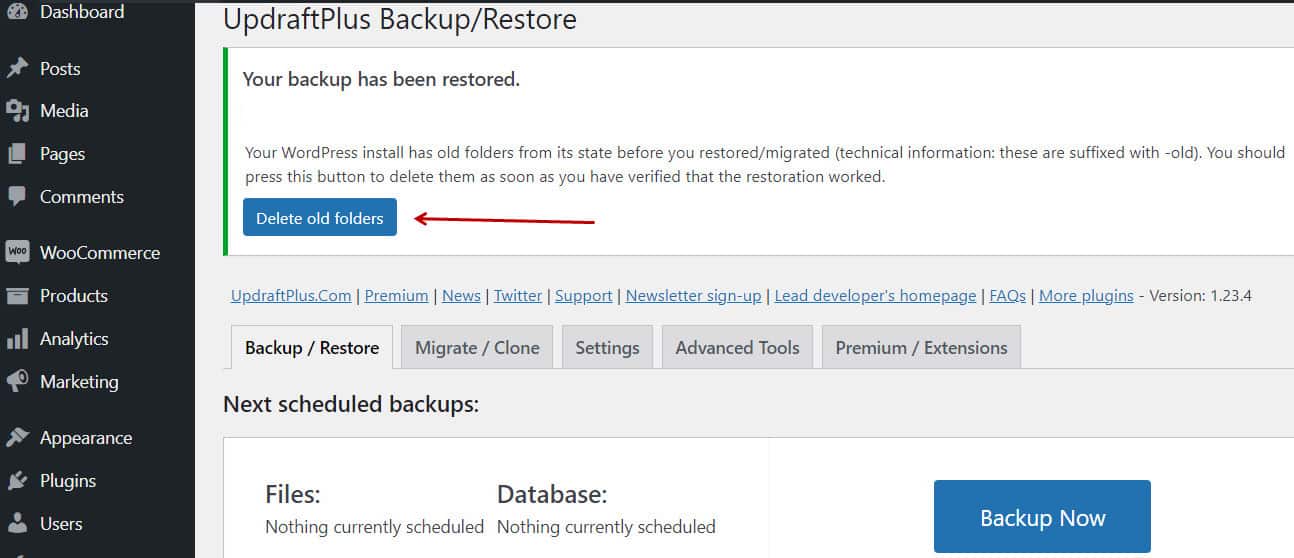This screenshot has height=558, width=1294.
Task: Click the Analytics bar chart icon
Action: point(17,339)
